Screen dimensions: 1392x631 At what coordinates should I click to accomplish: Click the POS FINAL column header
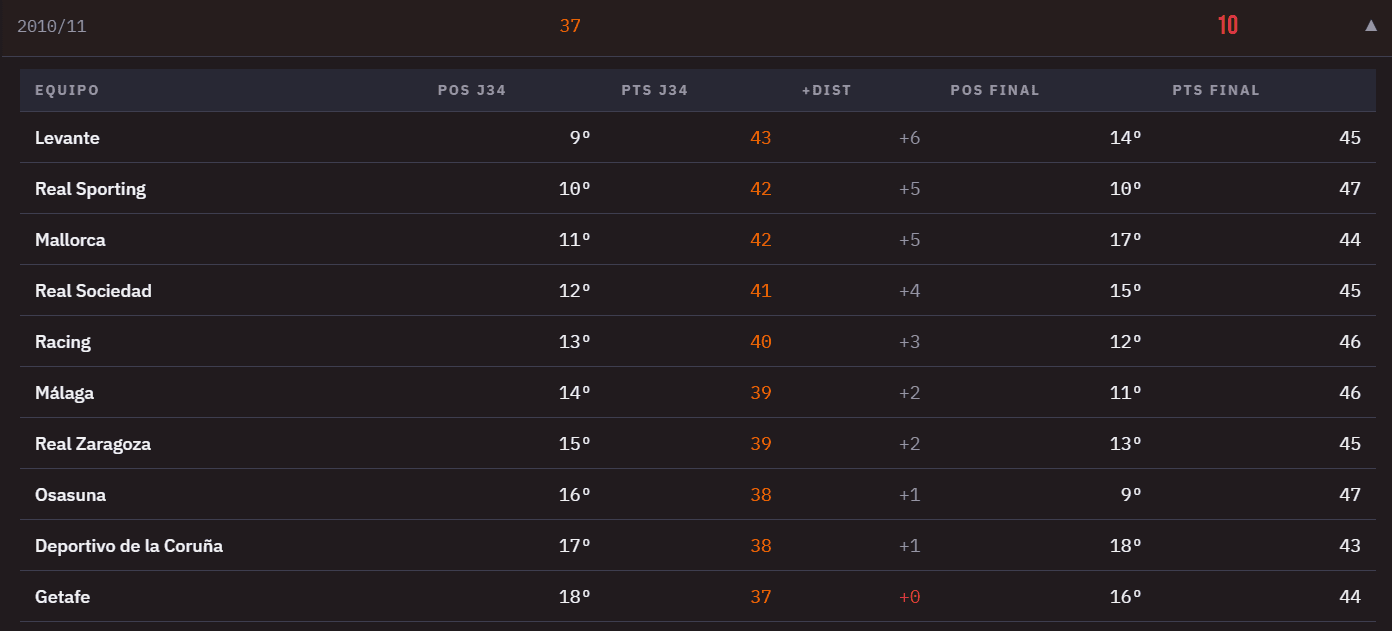pos(995,90)
